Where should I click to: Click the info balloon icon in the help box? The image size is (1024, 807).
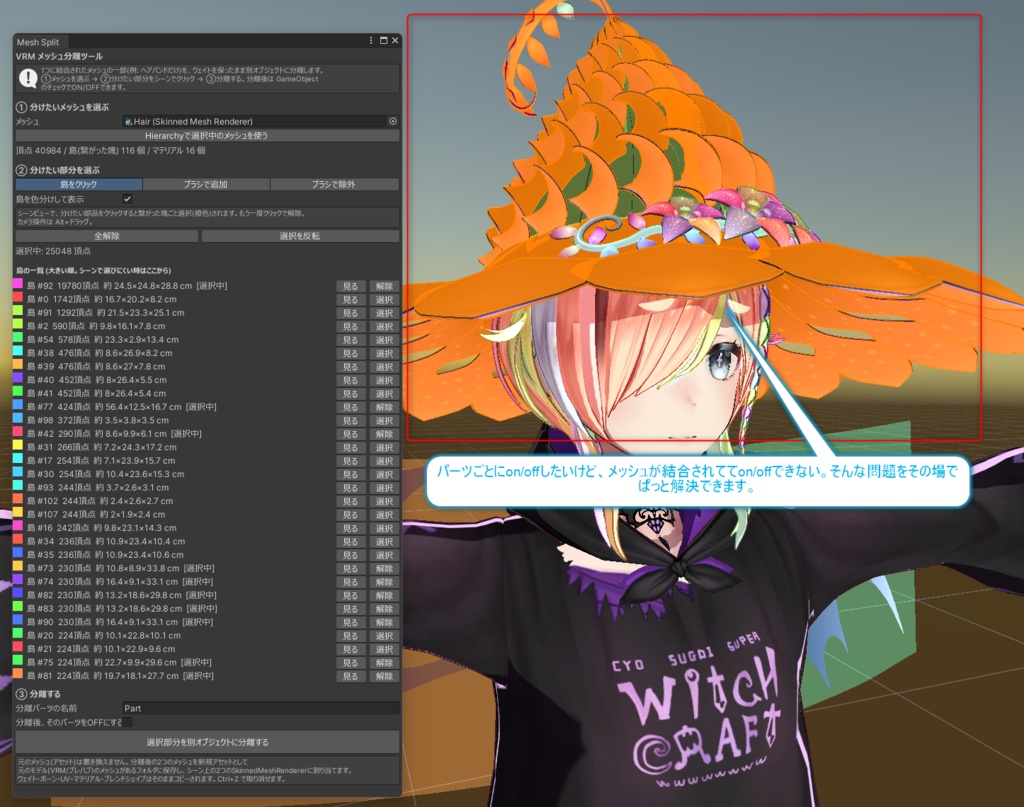point(27,78)
